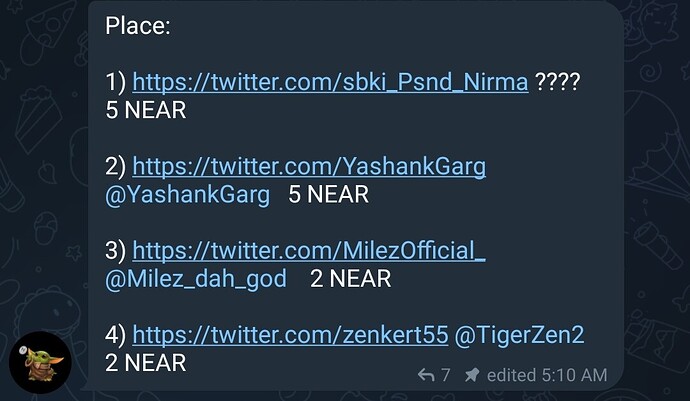Open the sbki_Psnd_Nirma Twitter link
The height and width of the screenshot is (401, 690).
pyautogui.click(x=329, y=82)
